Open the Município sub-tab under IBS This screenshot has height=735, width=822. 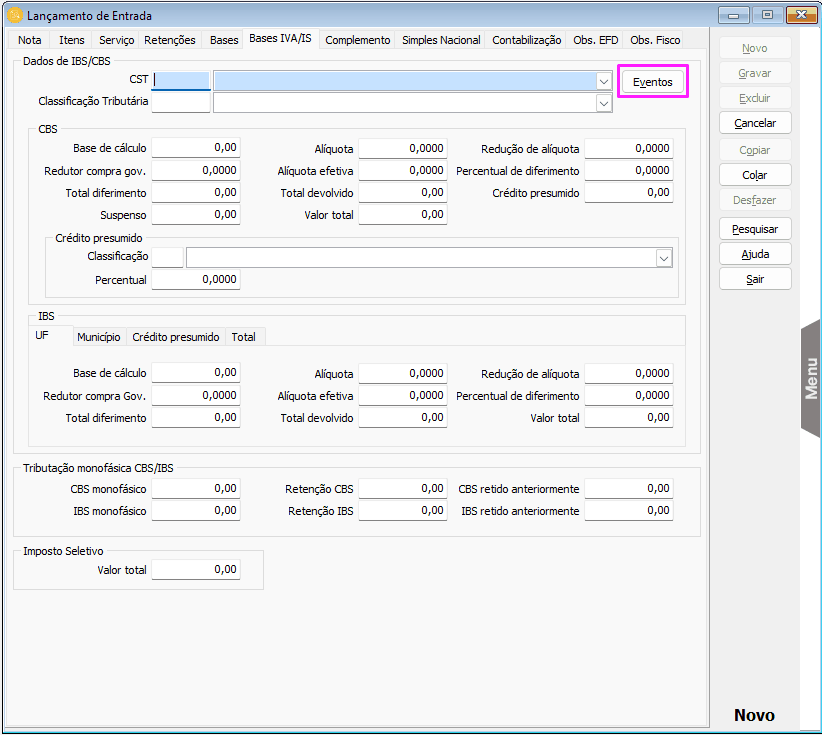point(98,337)
